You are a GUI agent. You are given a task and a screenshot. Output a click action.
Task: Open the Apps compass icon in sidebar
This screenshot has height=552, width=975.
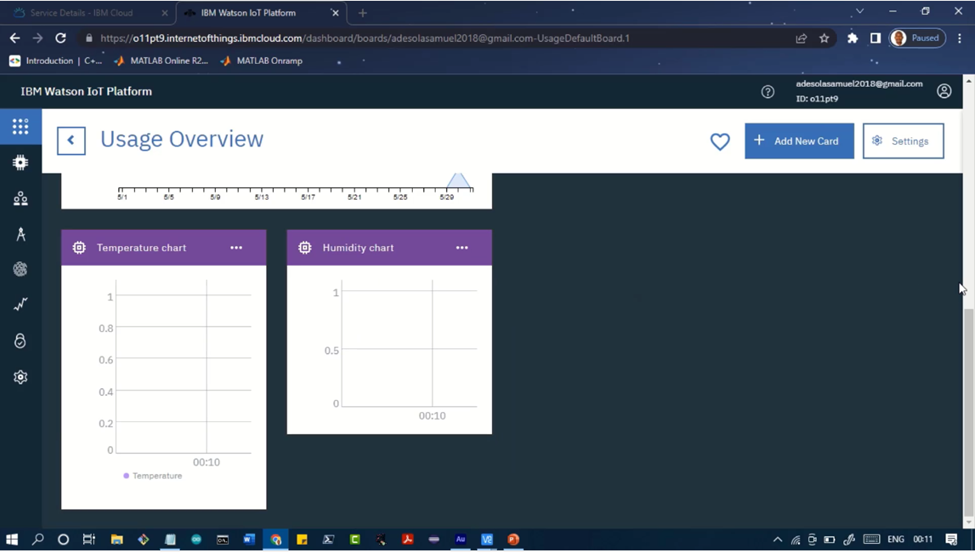click(x=21, y=234)
